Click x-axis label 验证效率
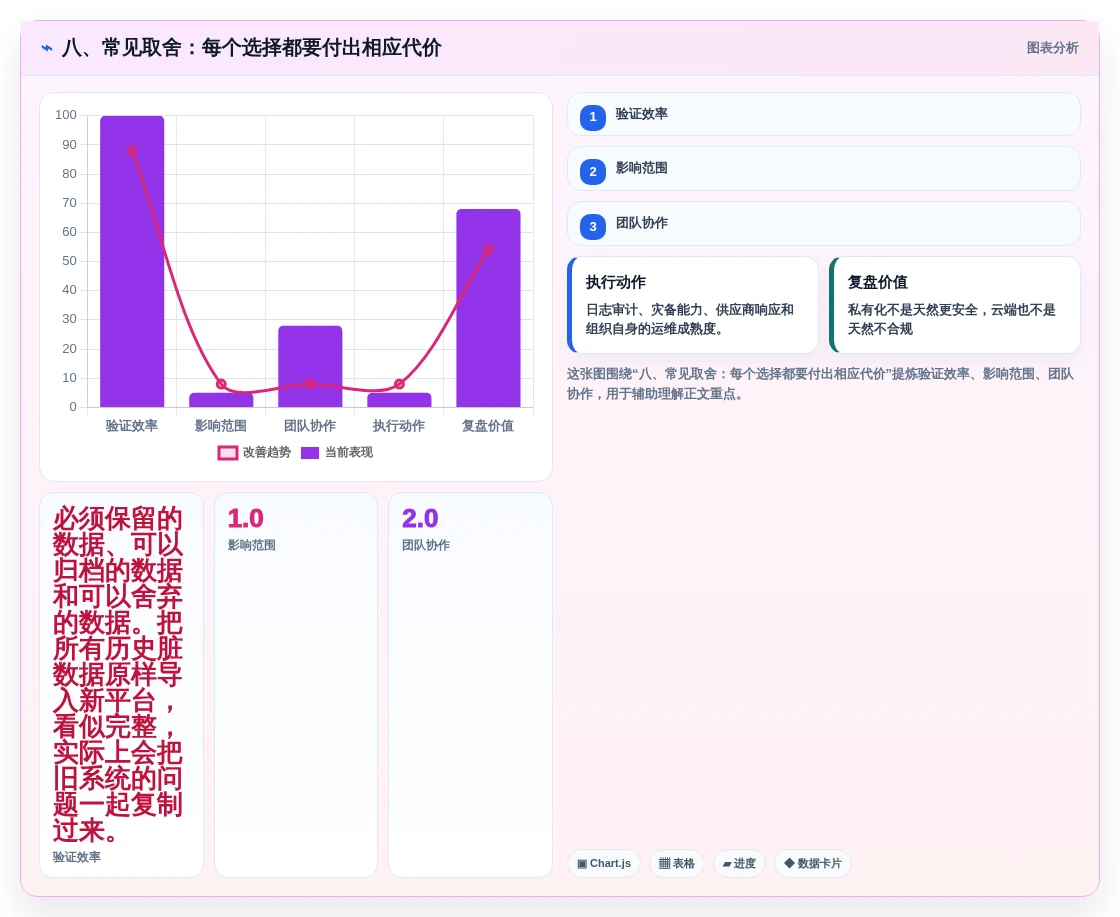 pos(132,426)
